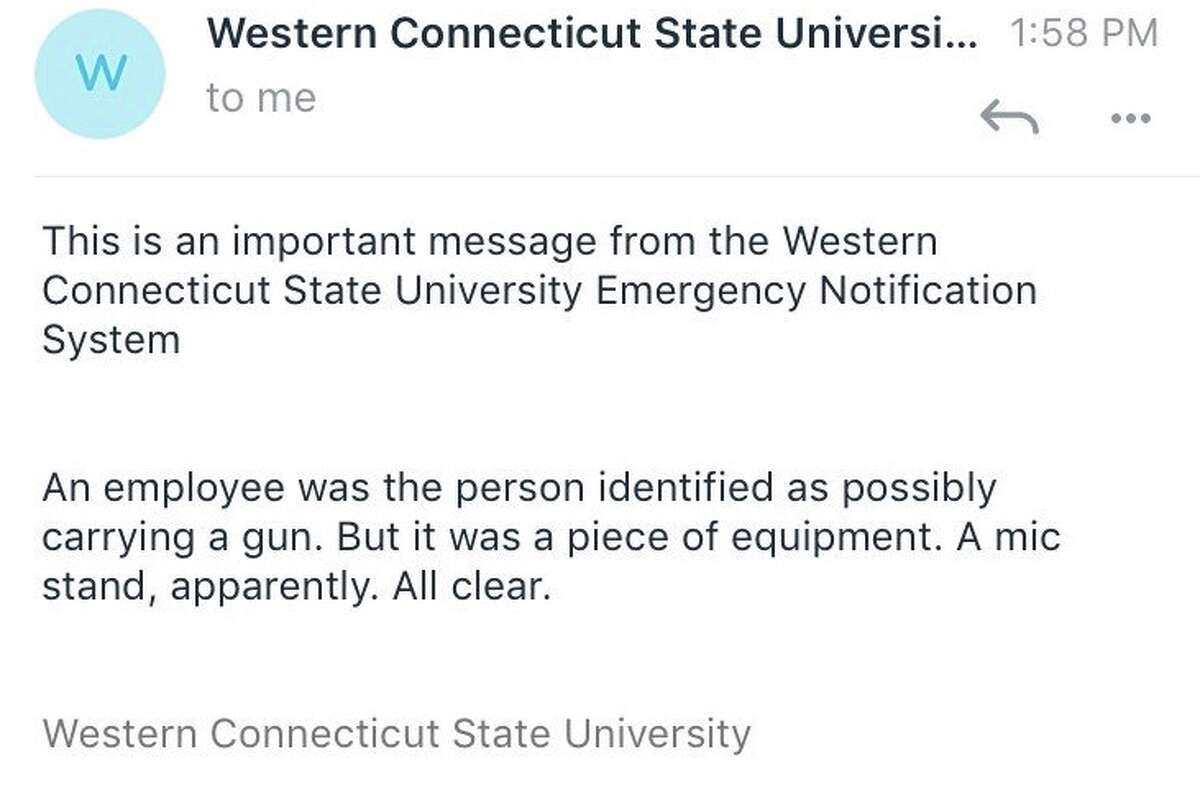The width and height of the screenshot is (1200, 790).
Task: Select the "This is an important message" line
Action: coord(491,243)
